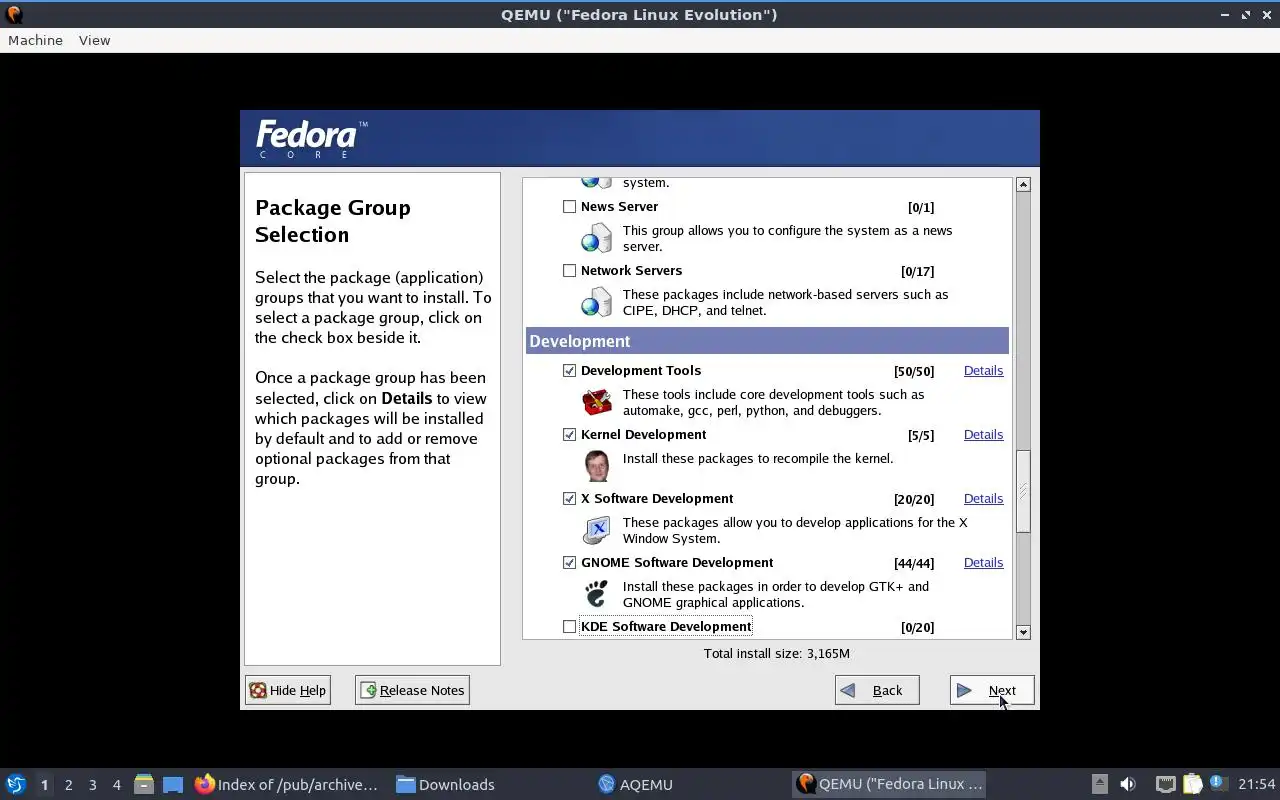Screen dimensions: 1280x800
Task: Click the Kernel Development portrait icon
Action: [x=597, y=466]
